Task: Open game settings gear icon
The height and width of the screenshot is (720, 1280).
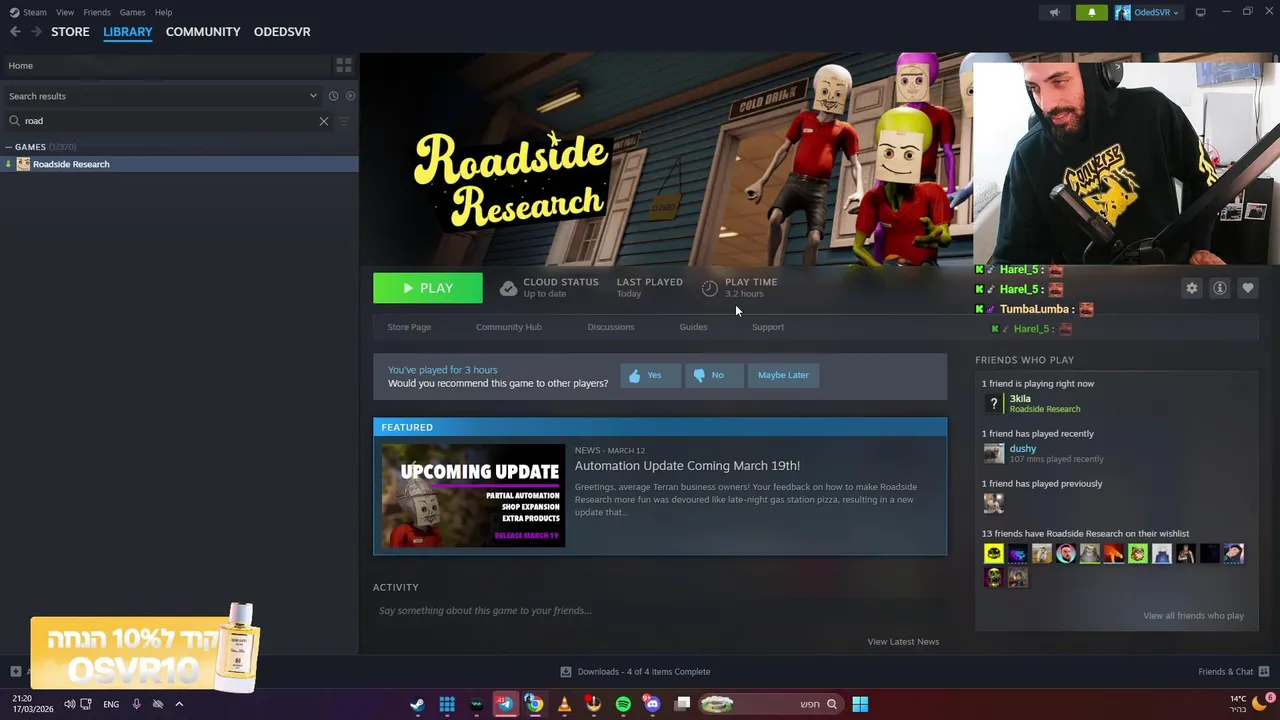Action: [x=1191, y=288]
